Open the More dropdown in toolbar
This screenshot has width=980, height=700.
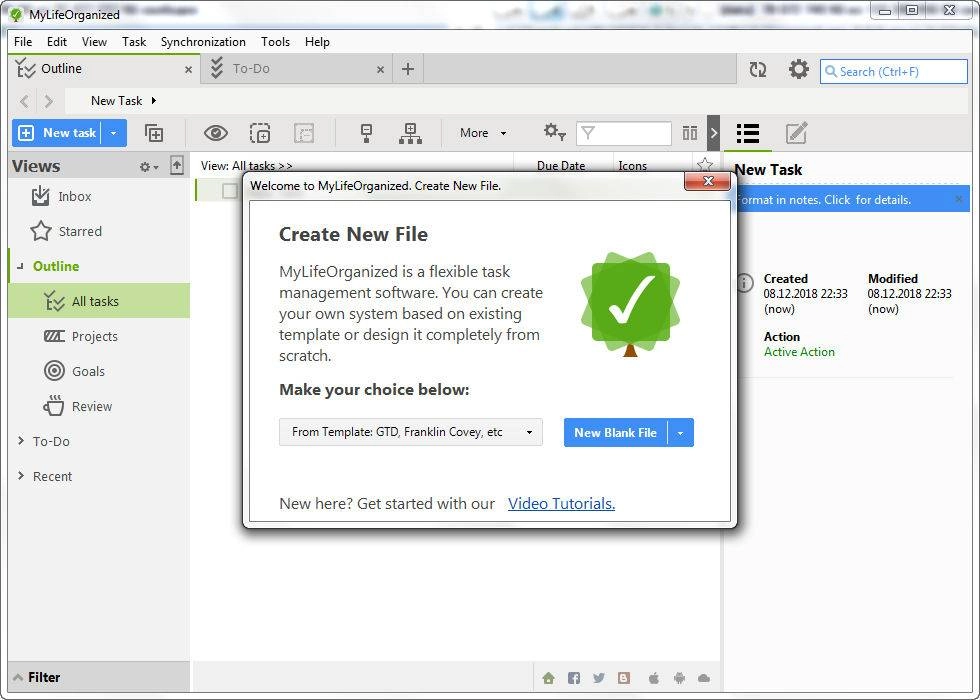482,133
